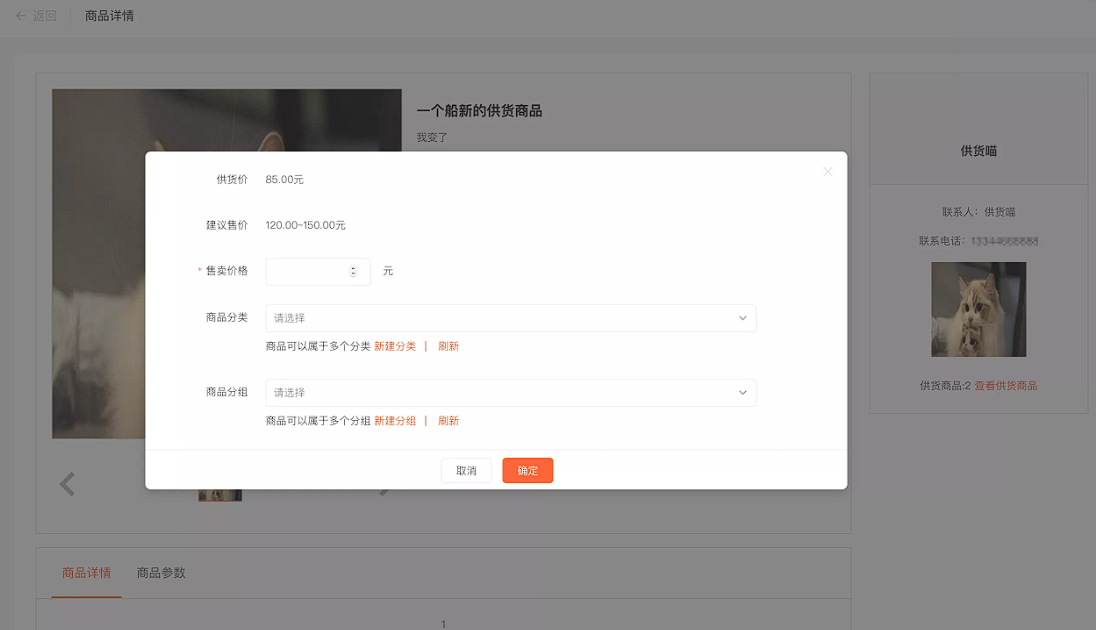This screenshot has width=1096, height=630.
Task: Click the 取消 button
Action: 466,471
